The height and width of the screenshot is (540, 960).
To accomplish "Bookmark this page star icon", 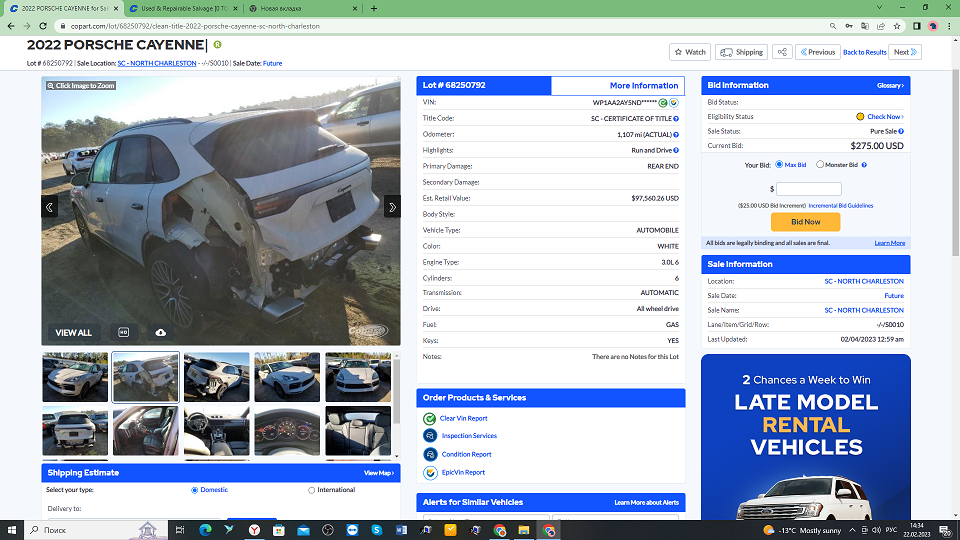I will tap(897, 26).
